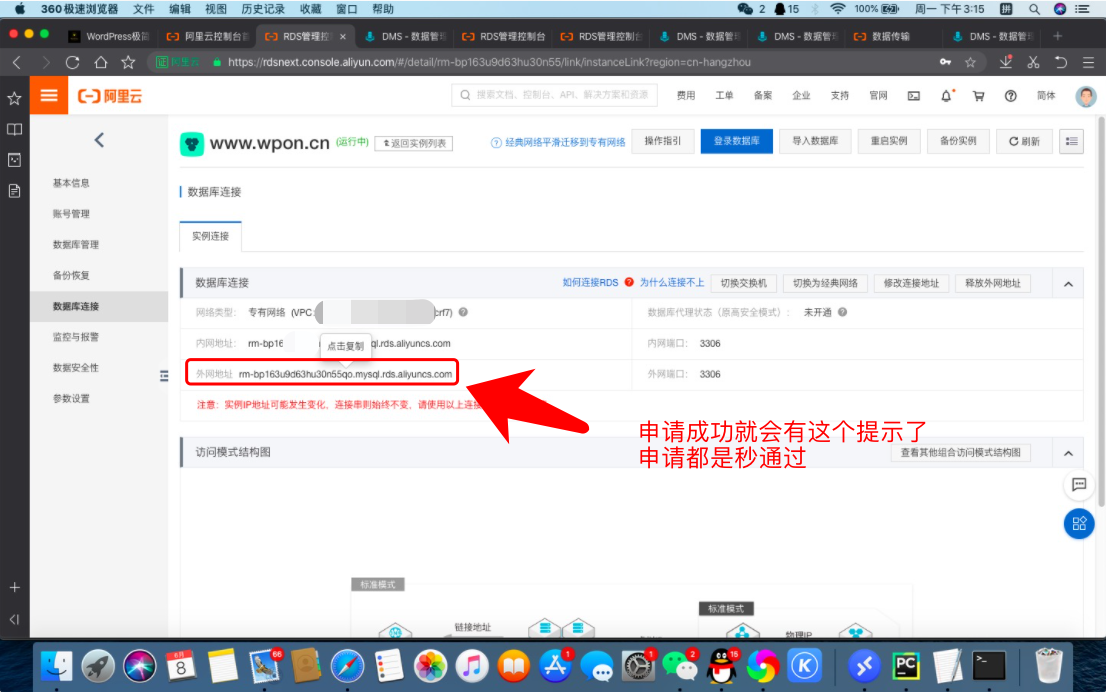Click the Aliyun search input field
1106x692 pixels.
coord(554,95)
